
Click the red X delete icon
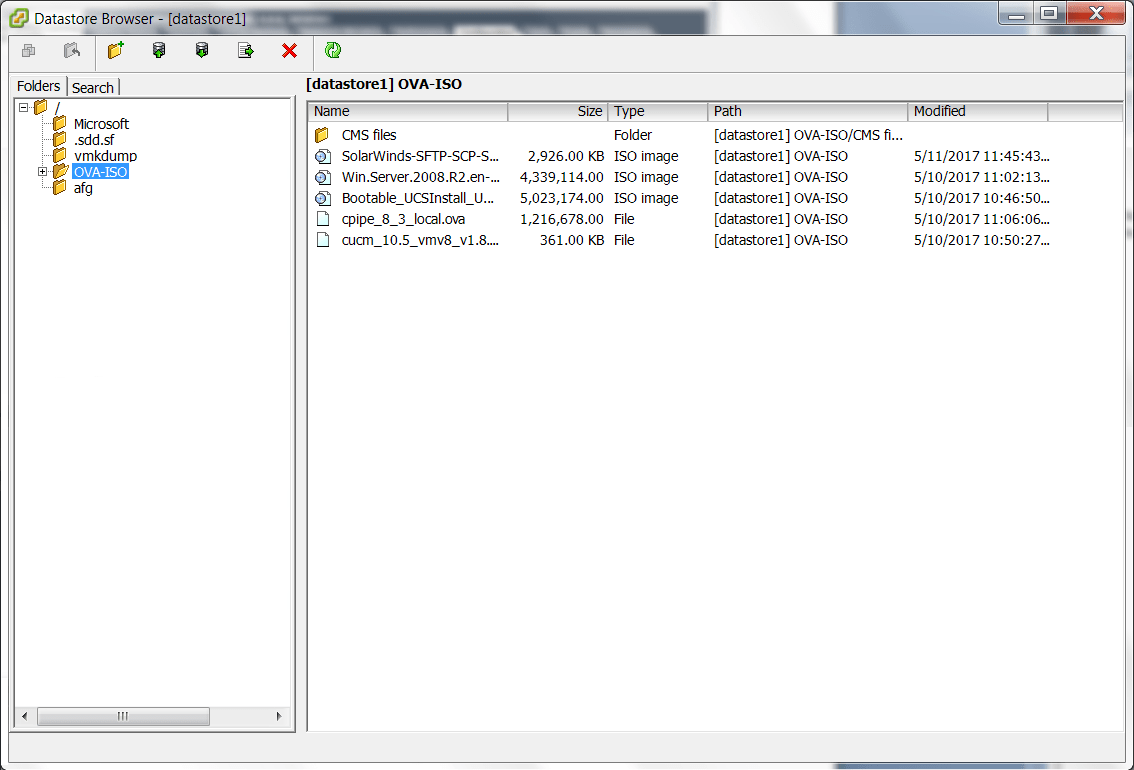pyautogui.click(x=289, y=51)
